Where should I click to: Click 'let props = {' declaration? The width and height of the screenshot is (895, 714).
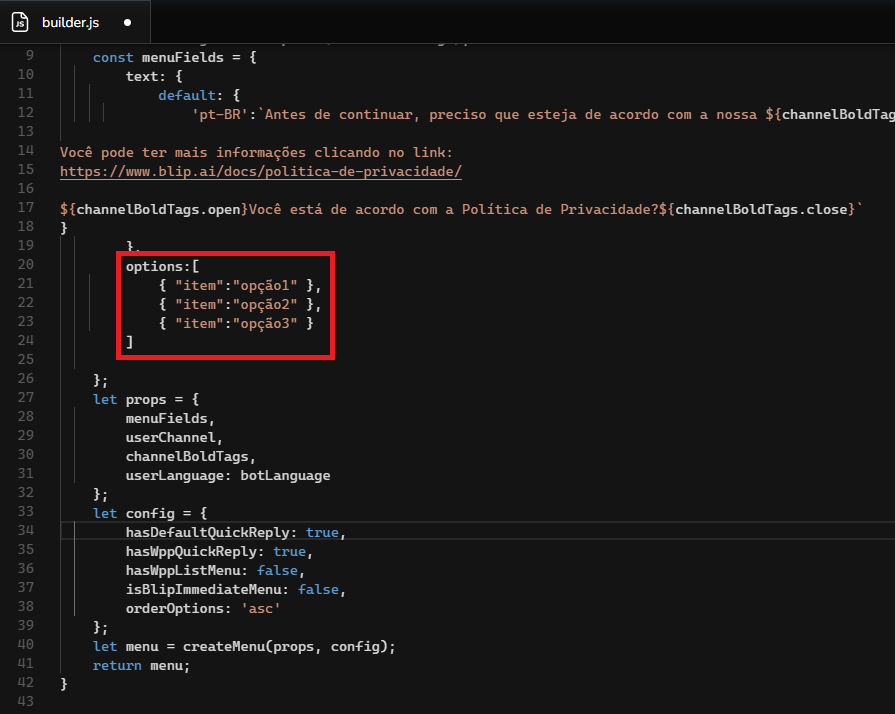click(x=146, y=400)
